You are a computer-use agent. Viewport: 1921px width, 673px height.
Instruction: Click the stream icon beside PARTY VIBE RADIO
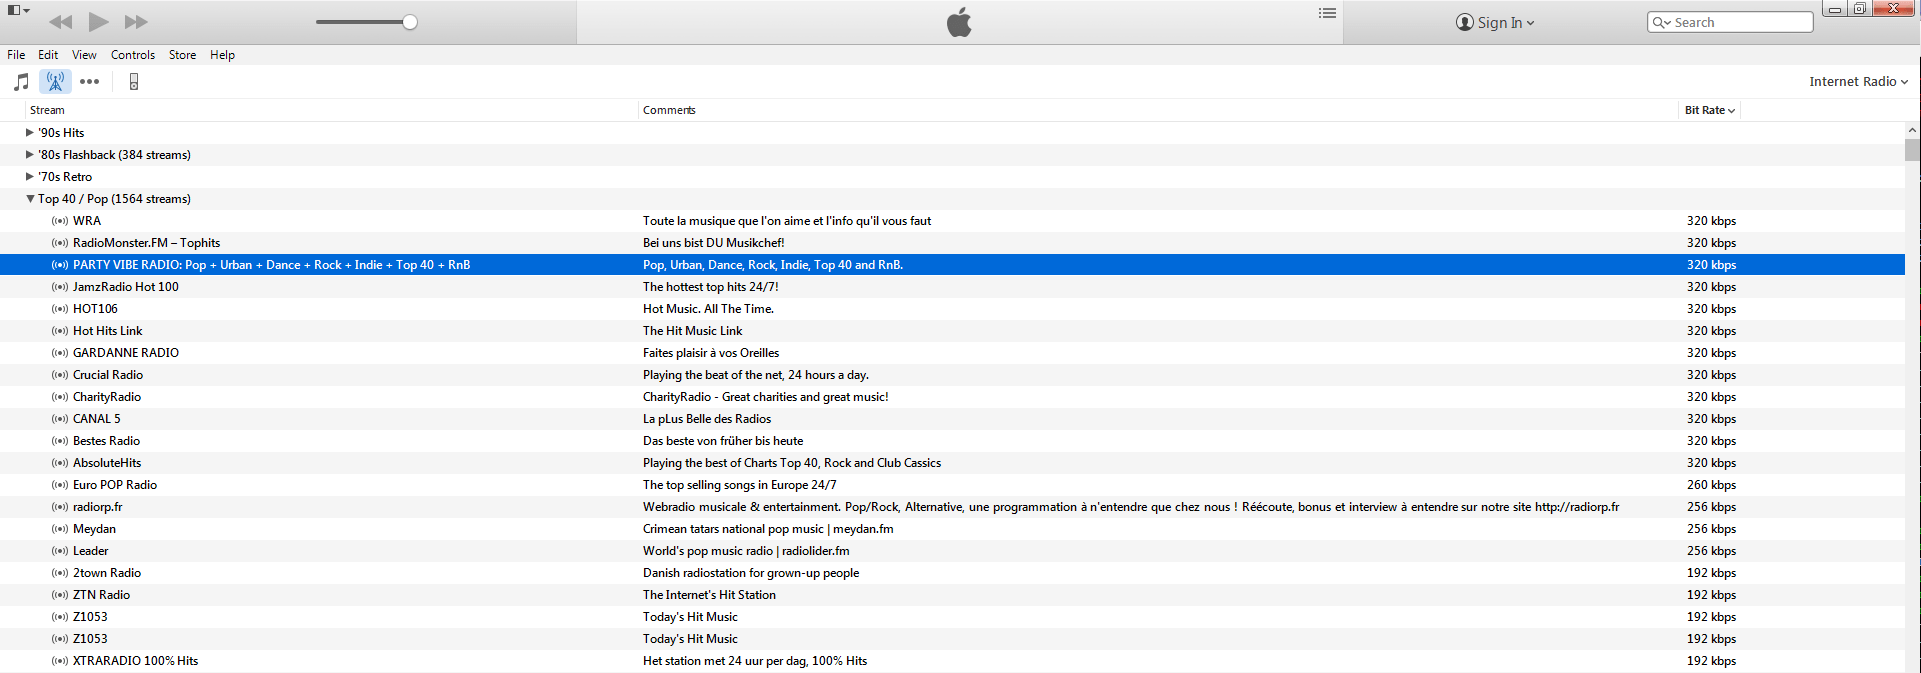click(x=60, y=265)
